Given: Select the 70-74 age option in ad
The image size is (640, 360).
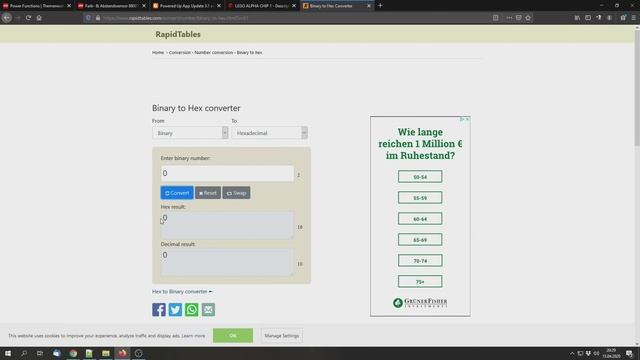Looking at the screenshot, I should 420,260.
